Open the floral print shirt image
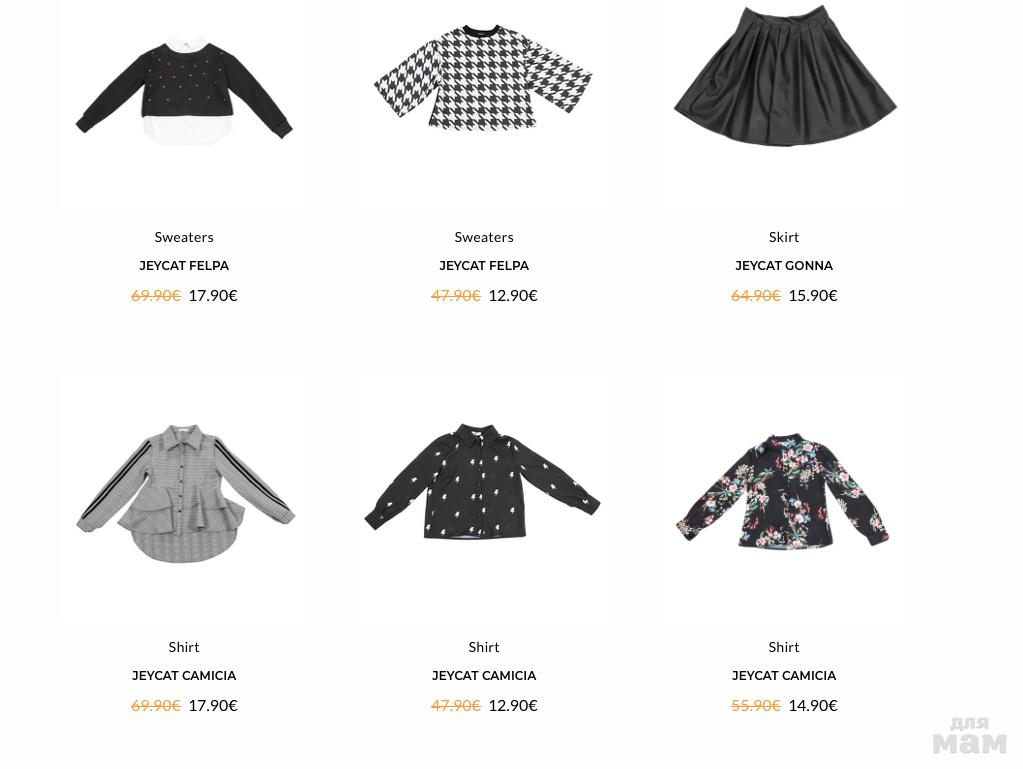Screen dimensions: 1023x769 coord(782,491)
